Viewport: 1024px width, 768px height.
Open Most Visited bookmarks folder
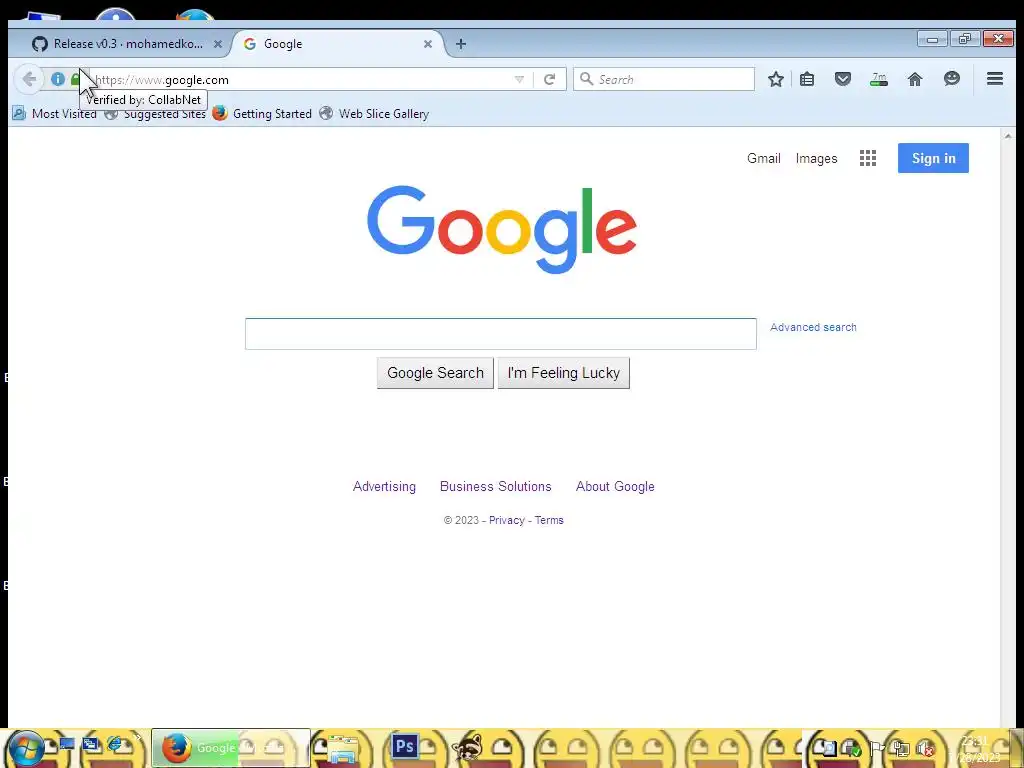coord(55,114)
